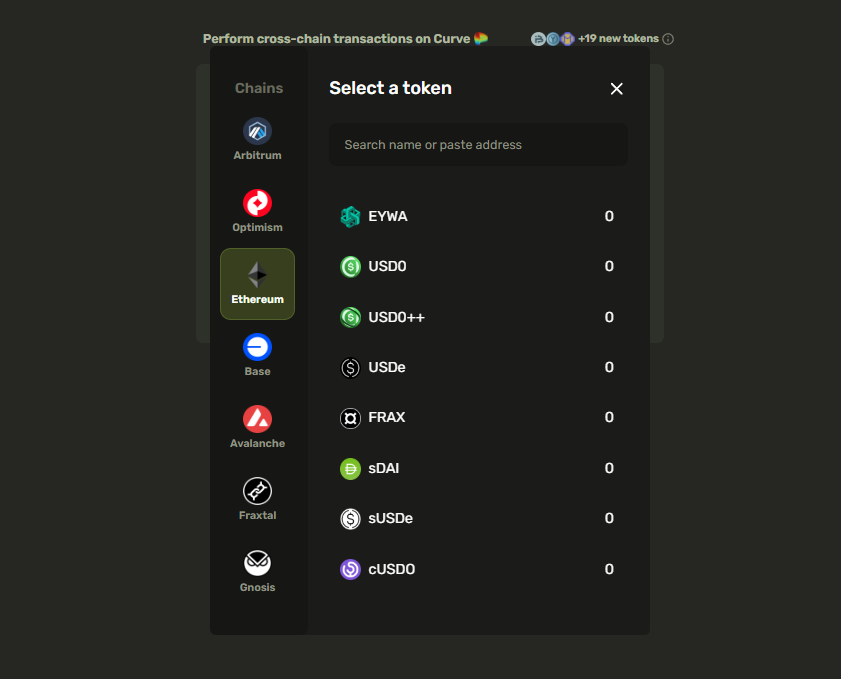
Task: Select the Base chain icon
Action: [x=257, y=347]
